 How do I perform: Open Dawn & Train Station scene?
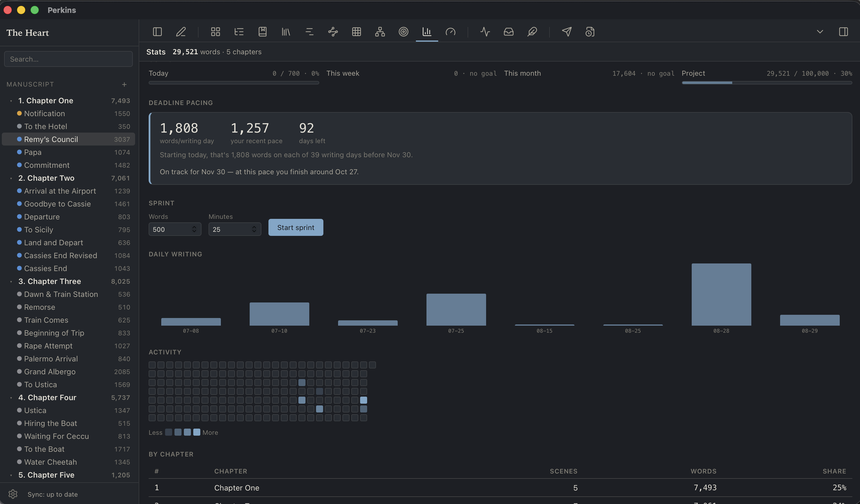[69, 295]
